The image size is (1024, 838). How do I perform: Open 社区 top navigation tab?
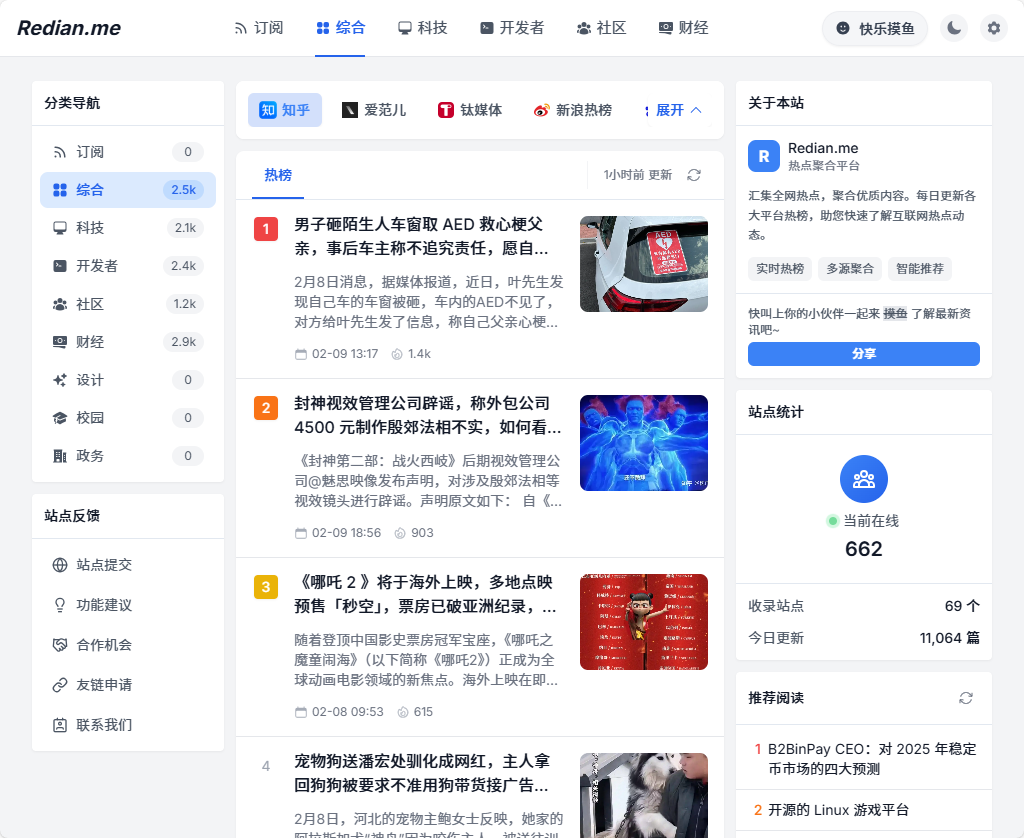601,28
